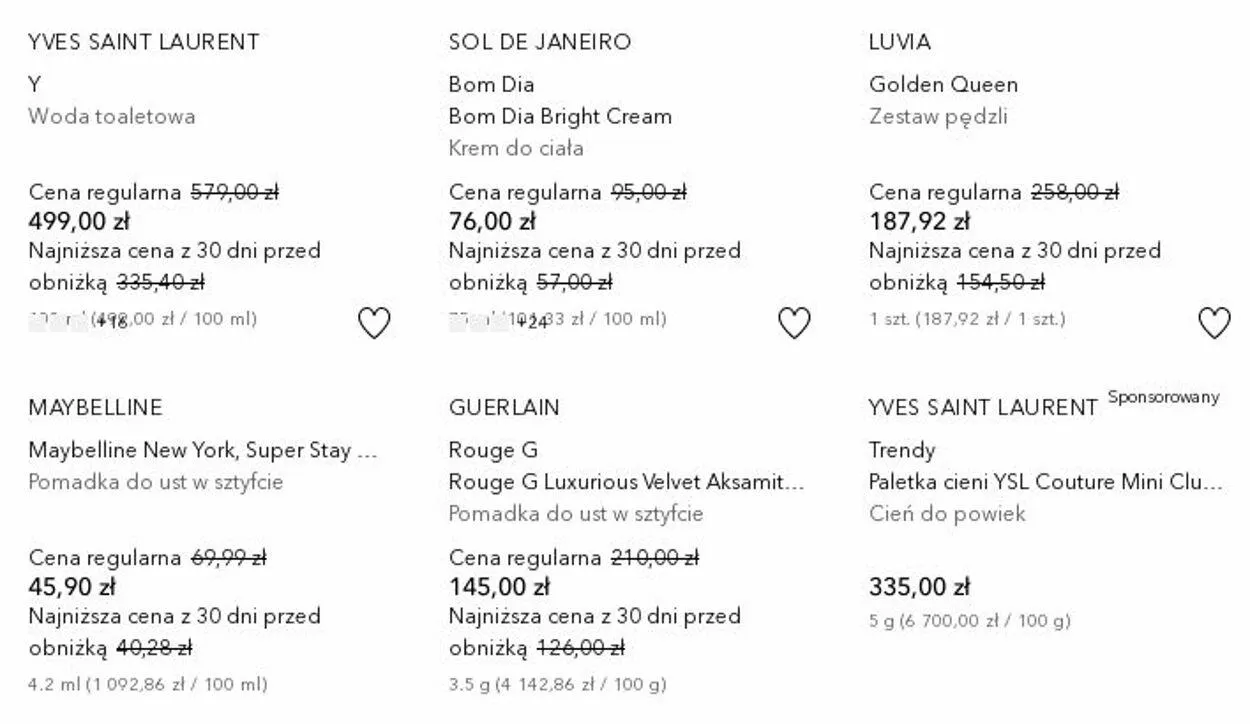The height and width of the screenshot is (724, 1250).
Task: Open the SOL DE JANEIRO brand heading
Action: coord(540,42)
